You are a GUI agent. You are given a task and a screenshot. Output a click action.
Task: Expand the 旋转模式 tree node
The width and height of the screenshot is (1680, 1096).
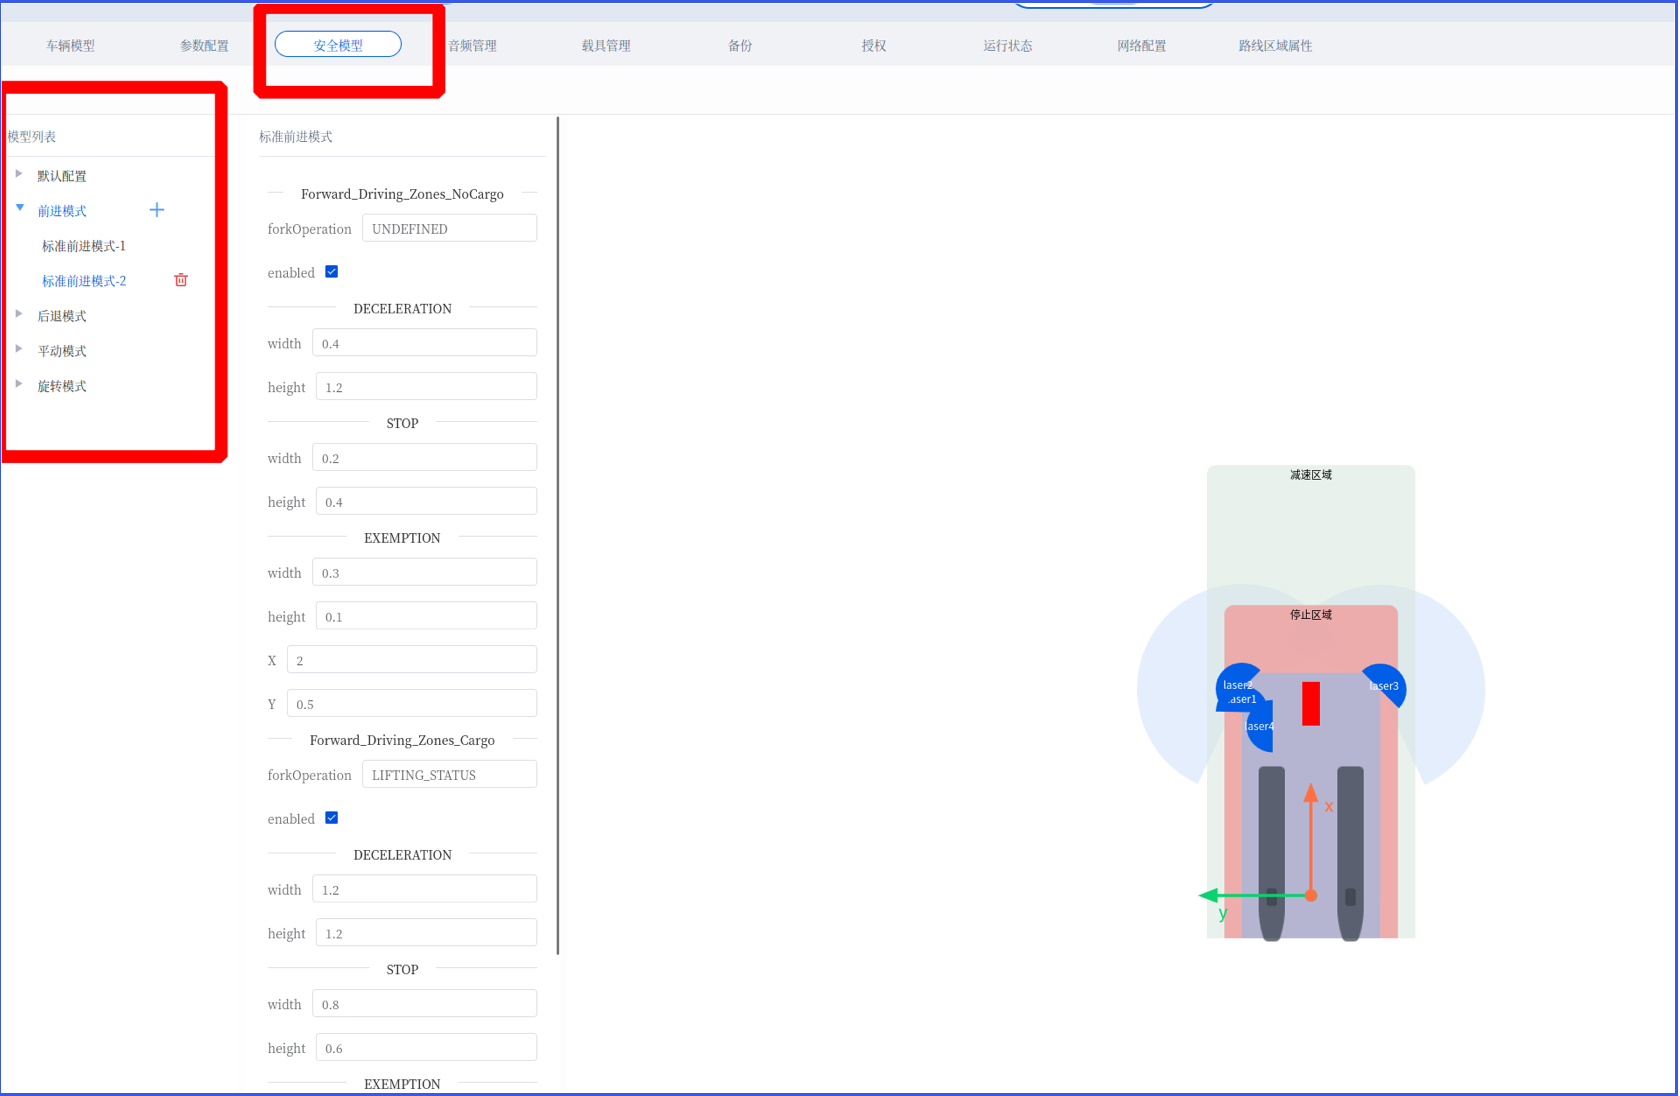[x=19, y=385]
